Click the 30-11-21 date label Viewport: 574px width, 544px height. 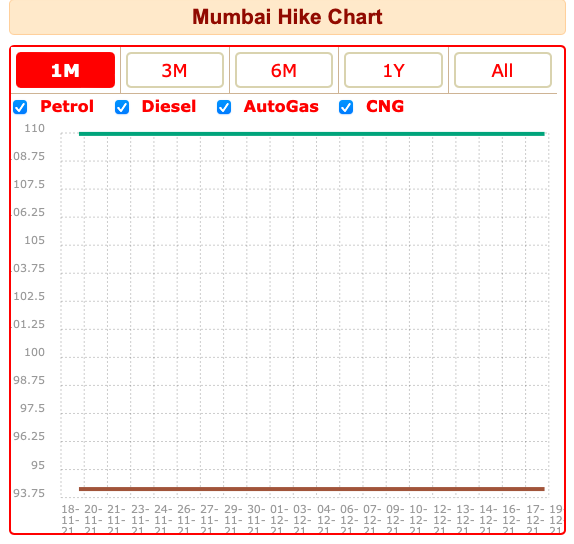256,520
